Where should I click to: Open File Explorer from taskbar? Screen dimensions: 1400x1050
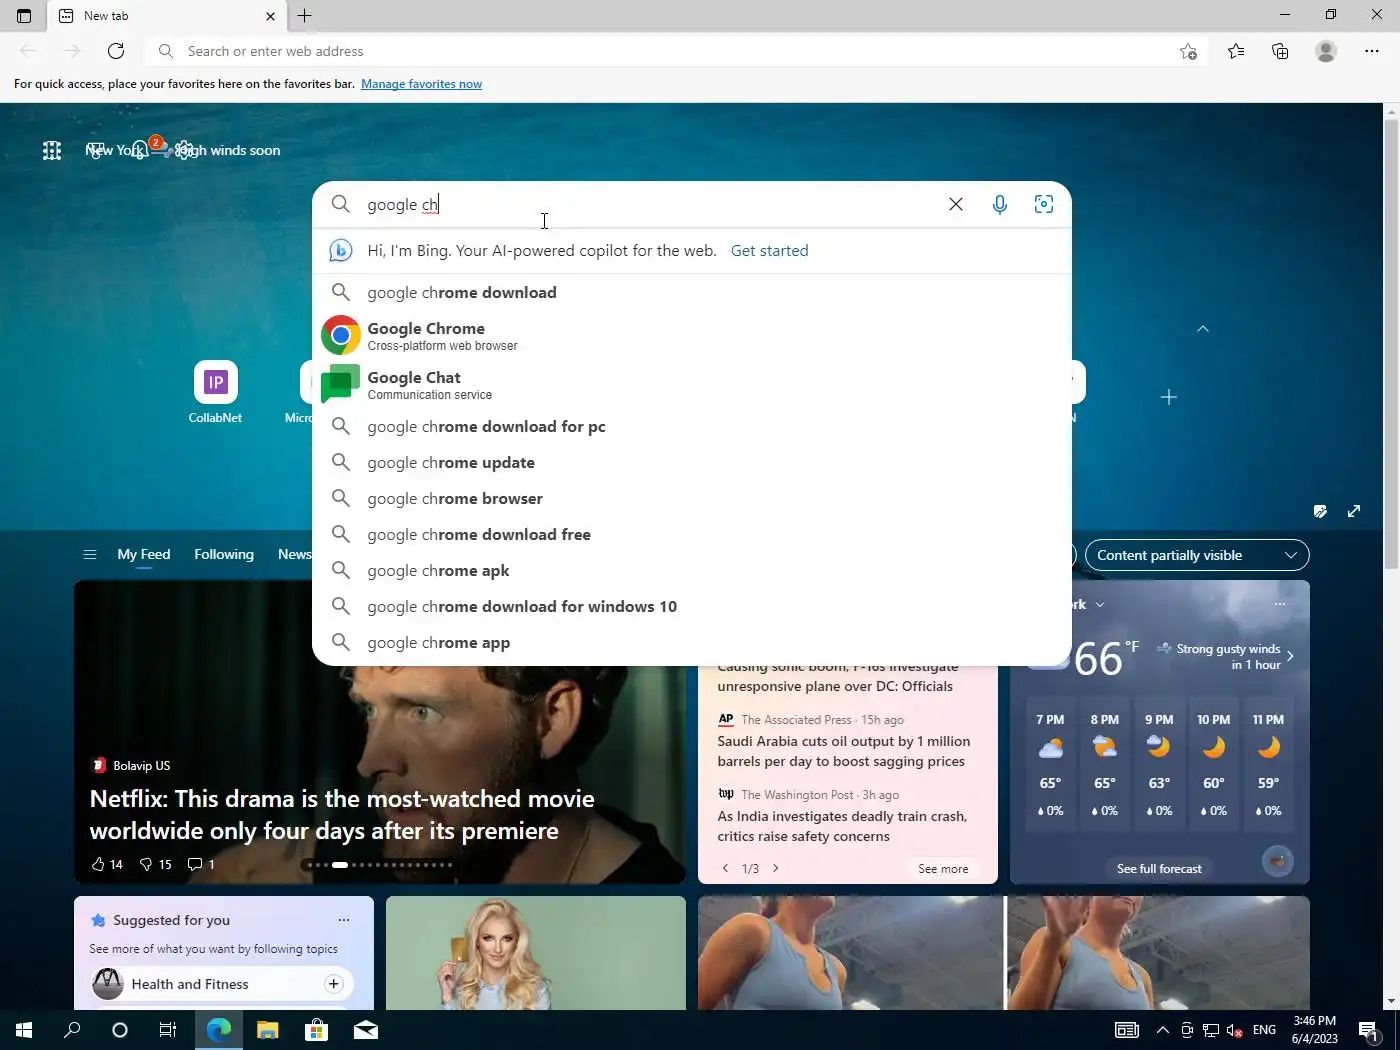(x=267, y=1030)
